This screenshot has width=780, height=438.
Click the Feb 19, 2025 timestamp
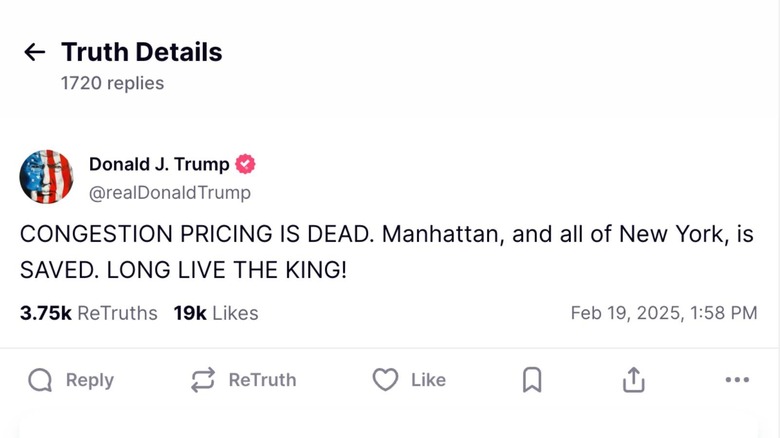click(663, 313)
